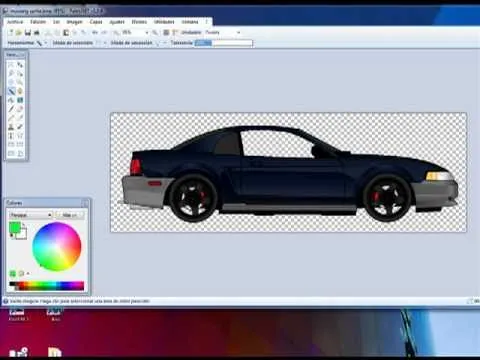Adjust the Tolerancia slider bar
The image size is (480, 360).
224,43
